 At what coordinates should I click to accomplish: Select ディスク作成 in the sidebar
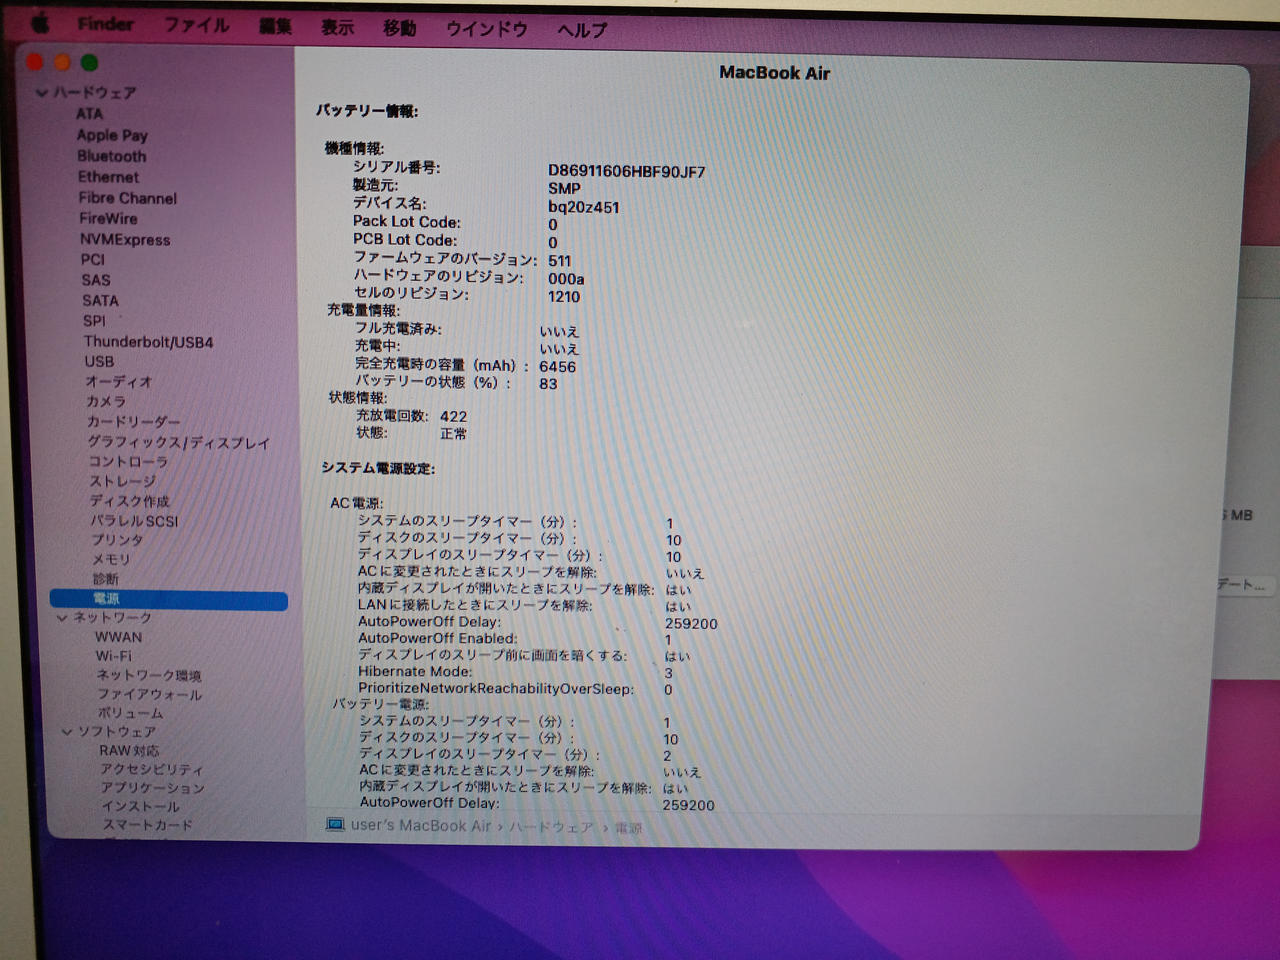tap(129, 501)
